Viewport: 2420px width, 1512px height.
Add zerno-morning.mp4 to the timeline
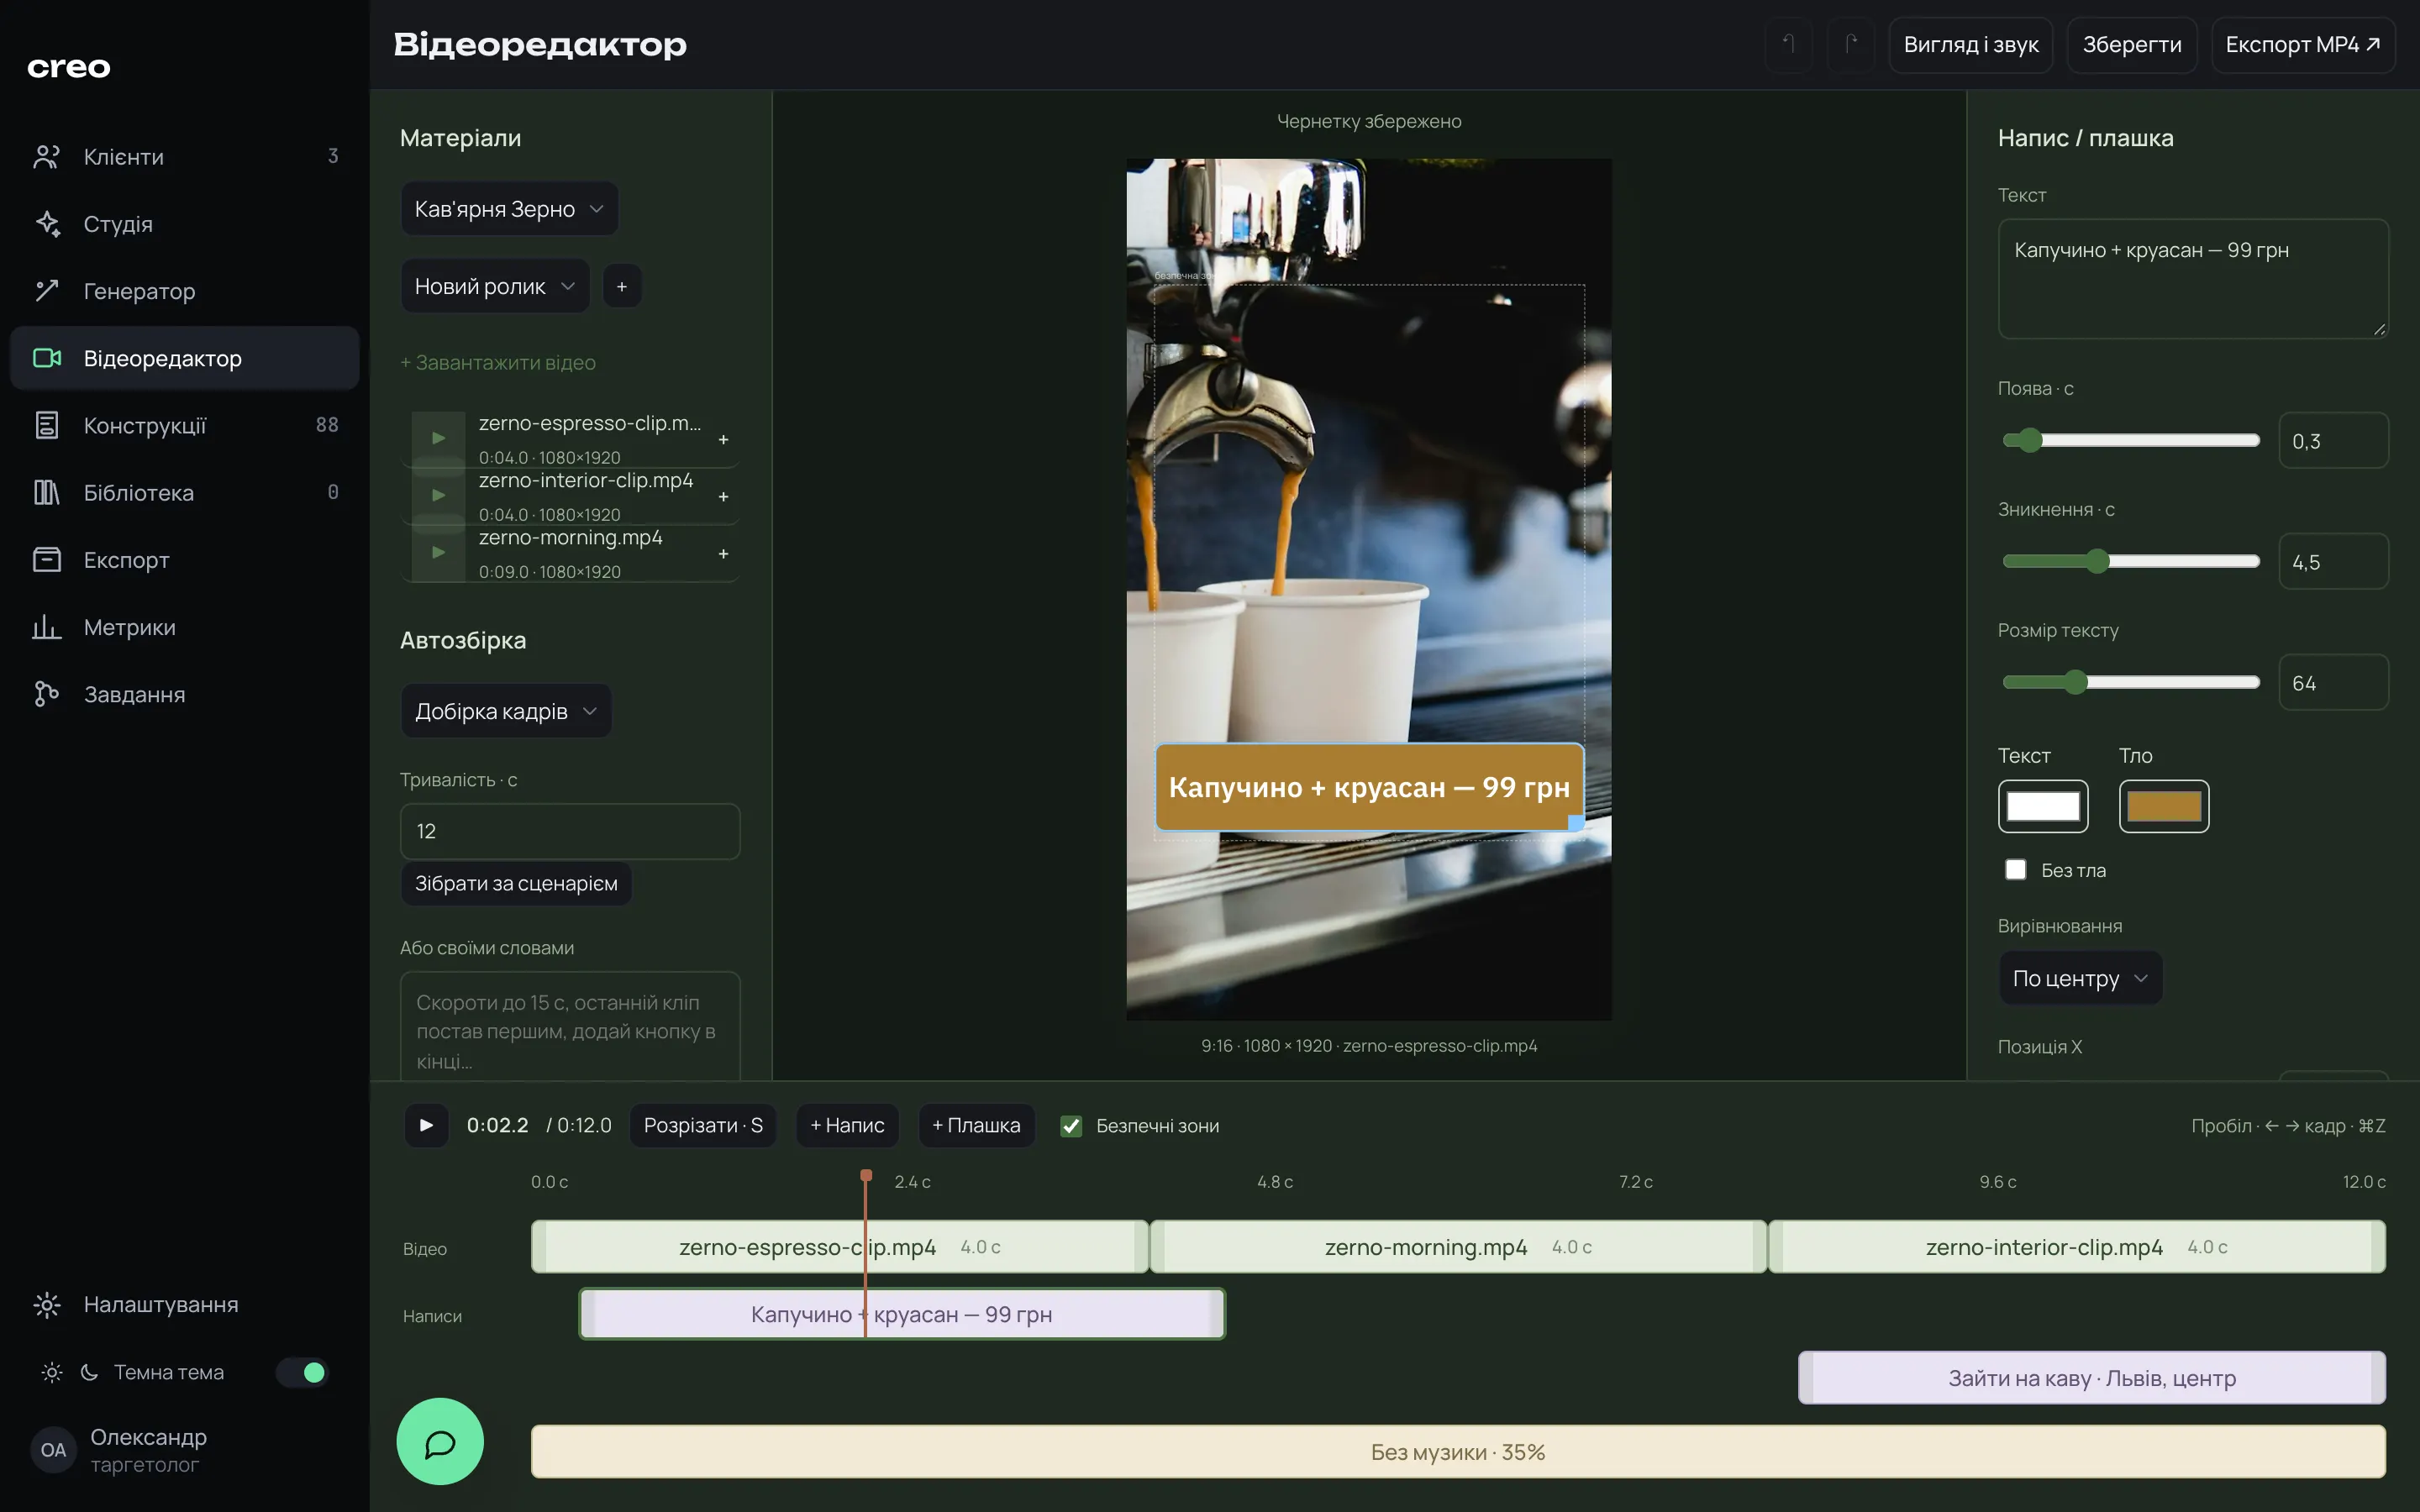coord(723,553)
